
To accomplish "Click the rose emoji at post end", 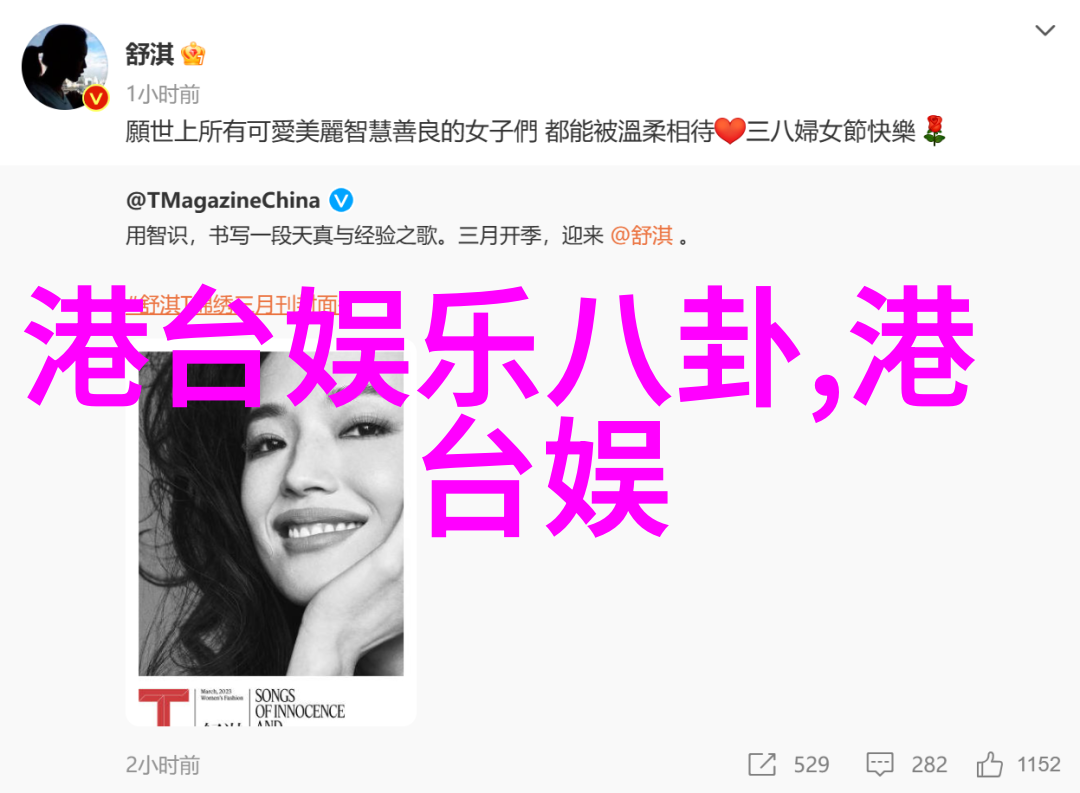I will pyautogui.click(x=935, y=130).
